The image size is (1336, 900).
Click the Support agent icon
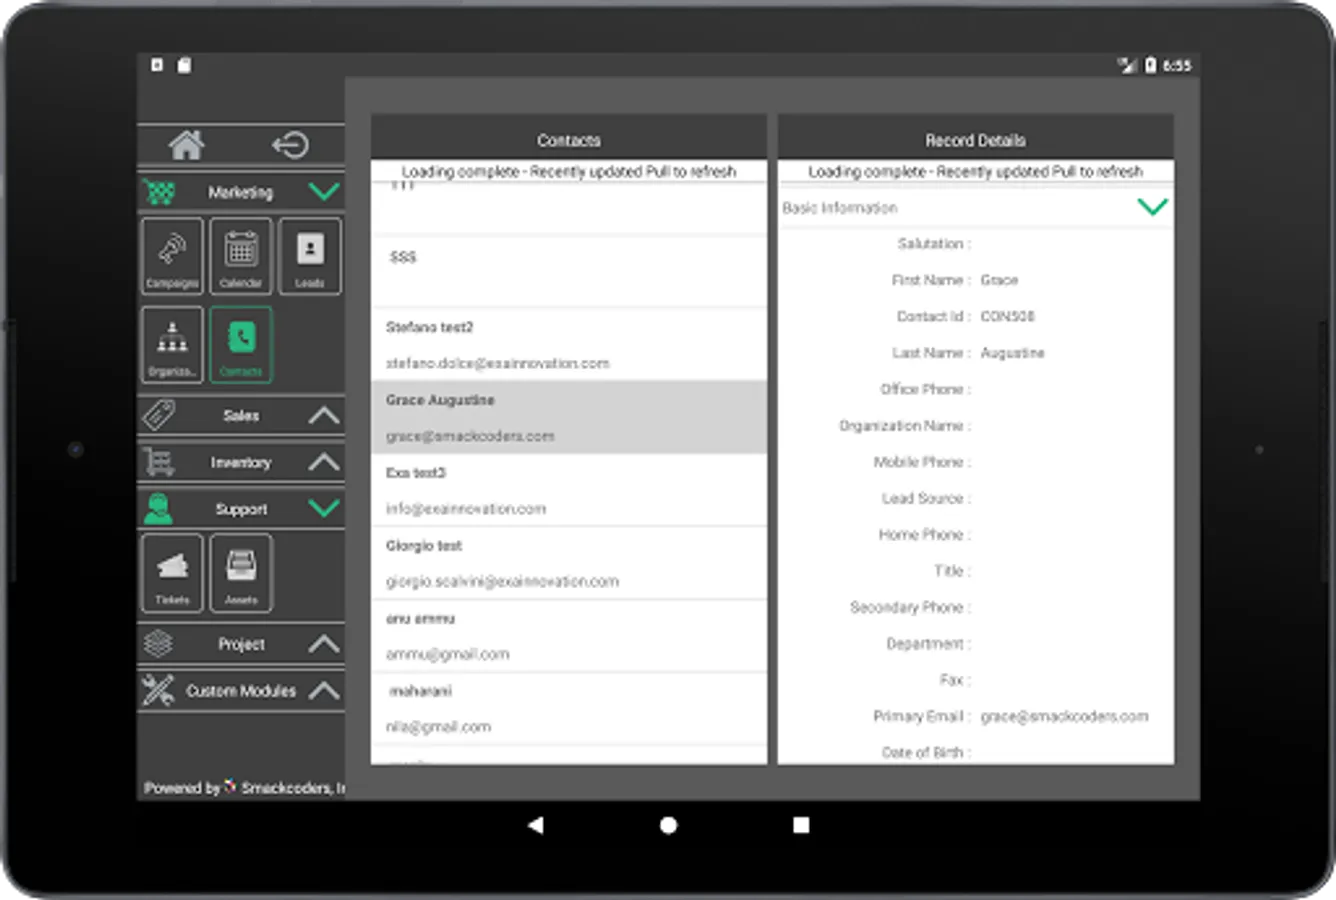pyautogui.click(x=158, y=509)
